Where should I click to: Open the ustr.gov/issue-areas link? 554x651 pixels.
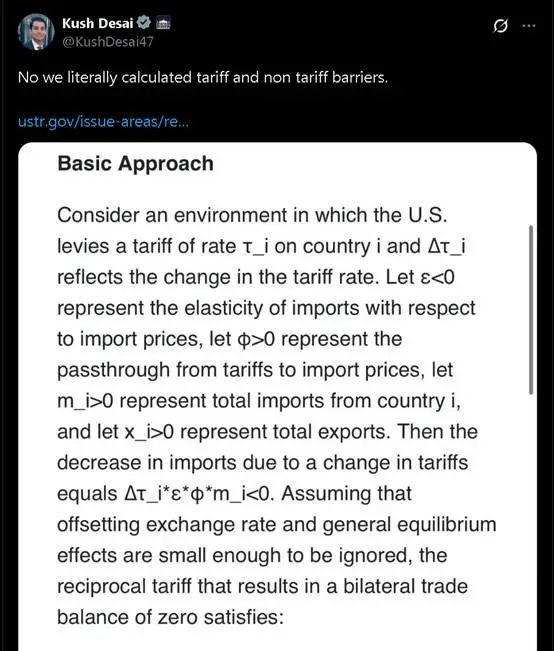(x=103, y=122)
